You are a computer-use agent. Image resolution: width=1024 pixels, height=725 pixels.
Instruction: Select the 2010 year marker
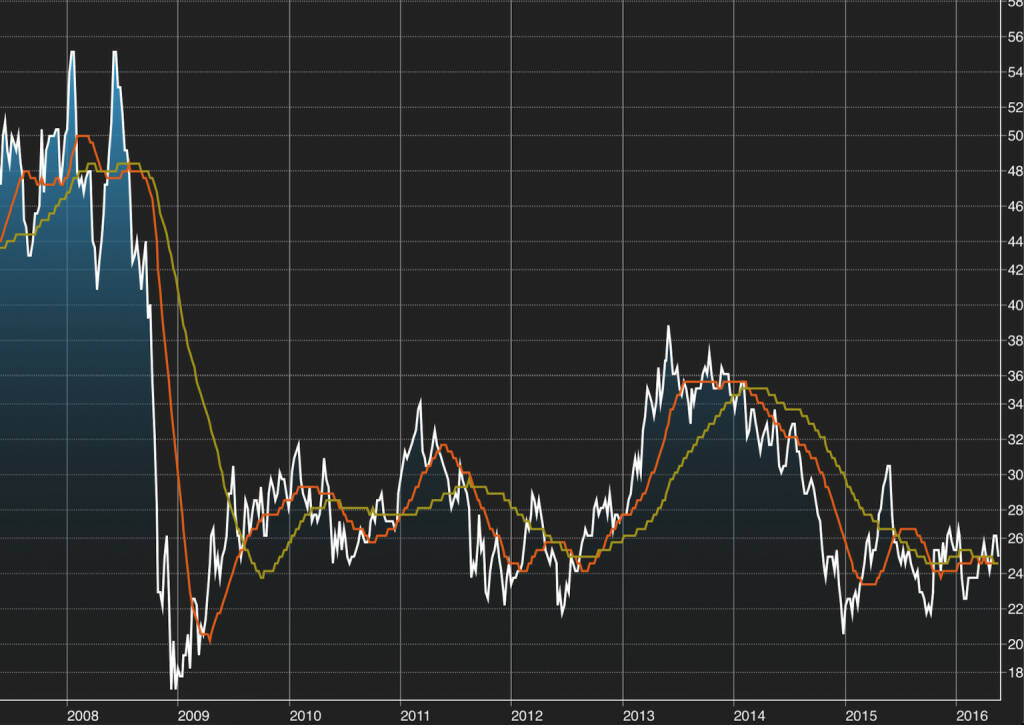[x=305, y=715]
